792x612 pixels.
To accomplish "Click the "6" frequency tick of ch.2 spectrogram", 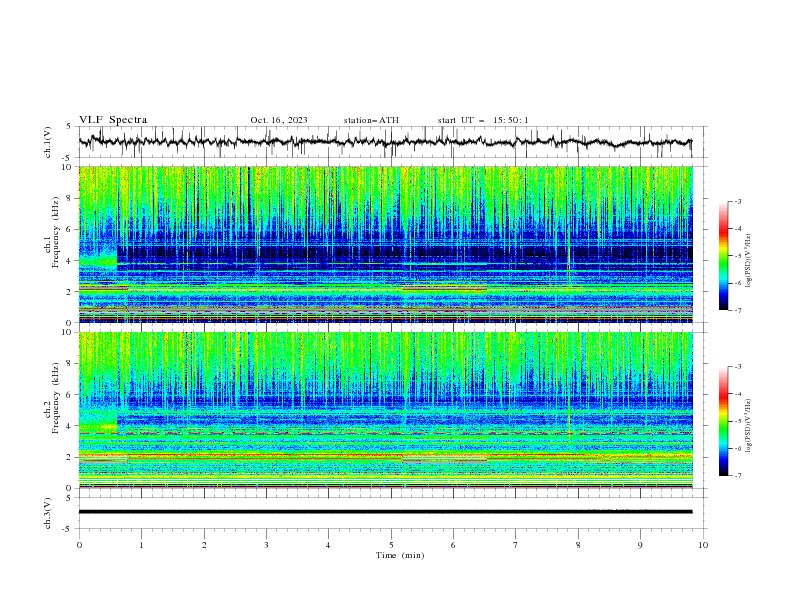I will [x=70, y=395].
